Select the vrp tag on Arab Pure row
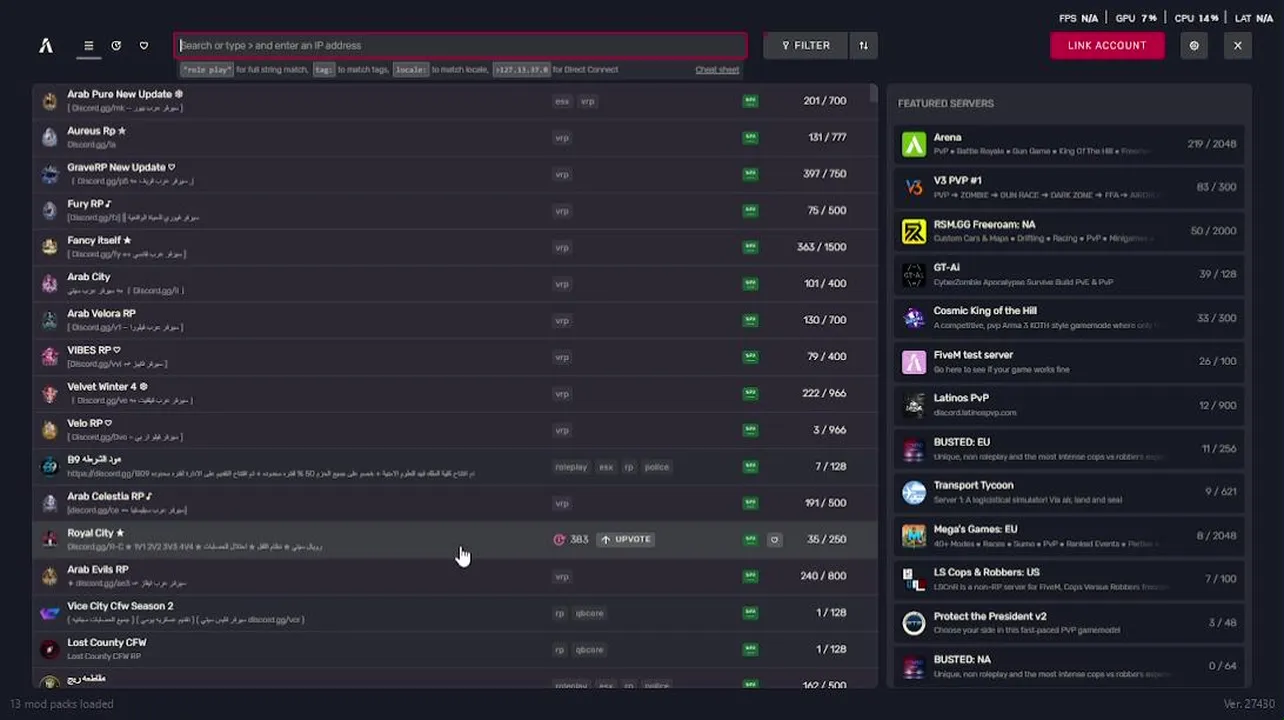This screenshot has width=1284, height=720. point(588,101)
